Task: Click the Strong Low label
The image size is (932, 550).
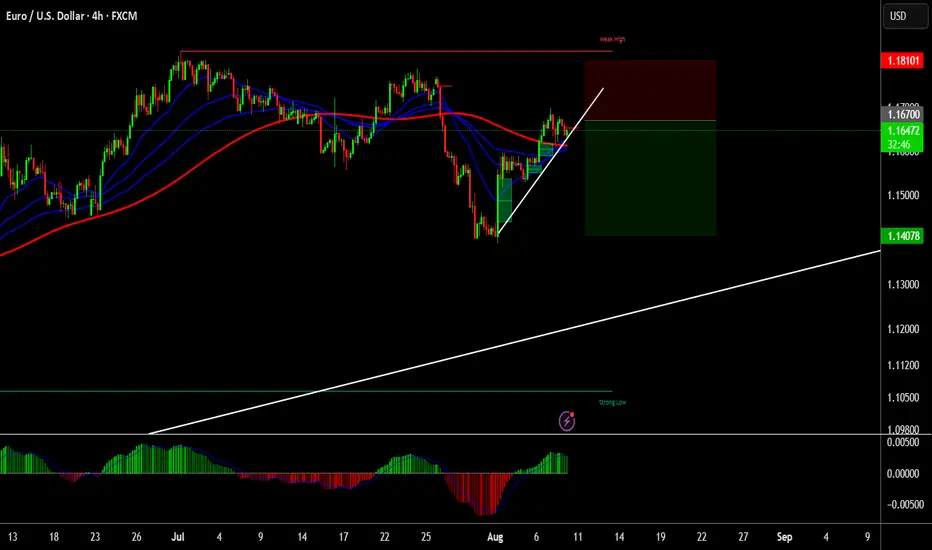Action: (x=612, y=403)
